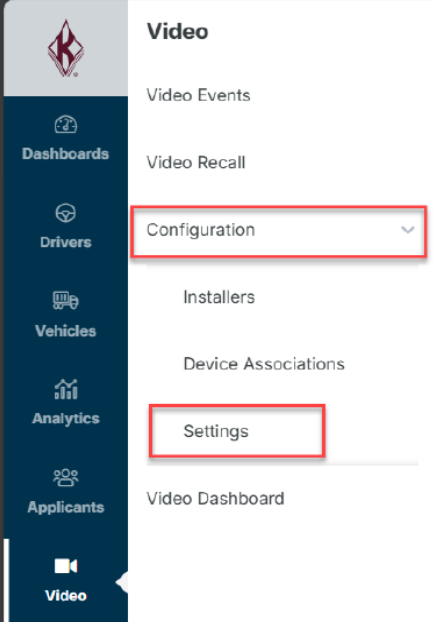Open Dashboards via the gauge icon
The height and width of the screenshot is (622, 435).
coord(66,125)
